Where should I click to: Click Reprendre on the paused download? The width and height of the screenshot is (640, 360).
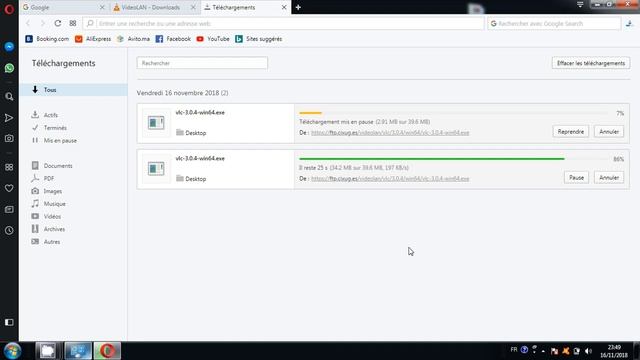(571, 131)
